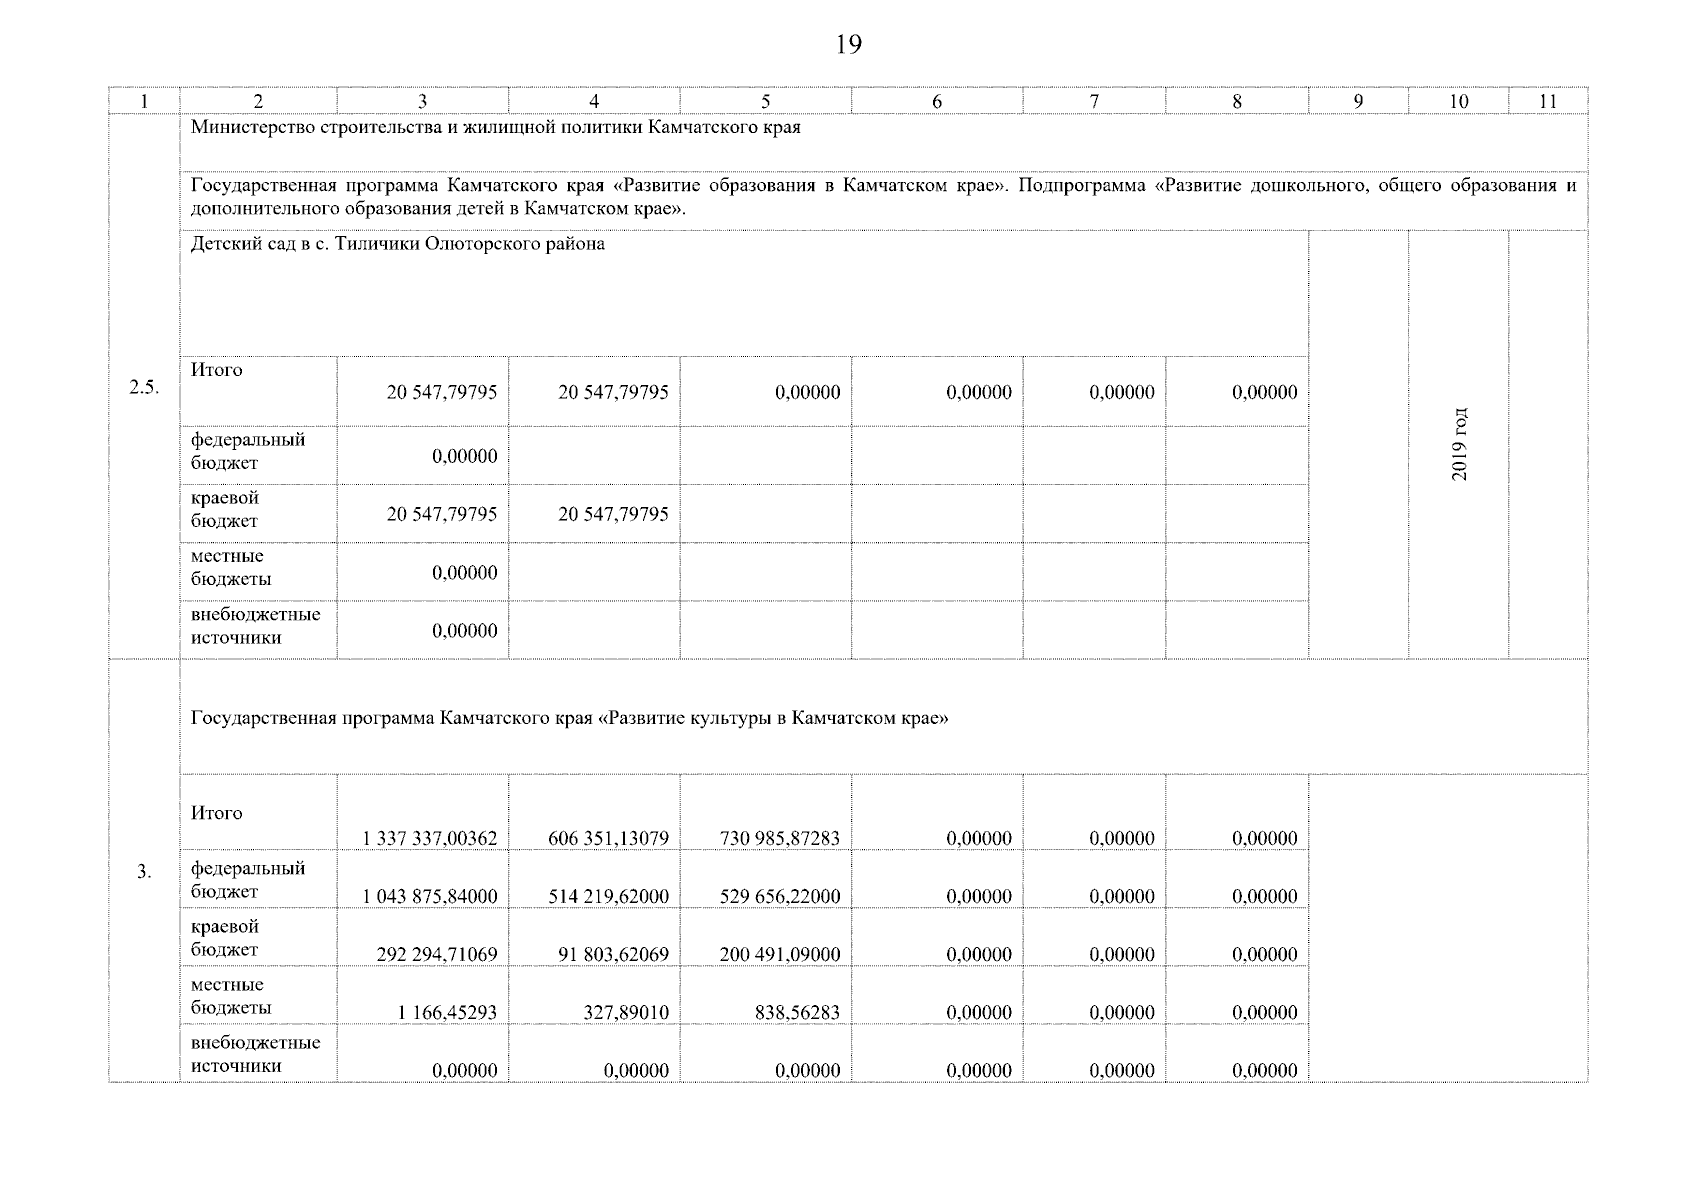Screen dimensions: 1697x1200
Task: Select the value 514 219,62000
Action: coord(608,896)
